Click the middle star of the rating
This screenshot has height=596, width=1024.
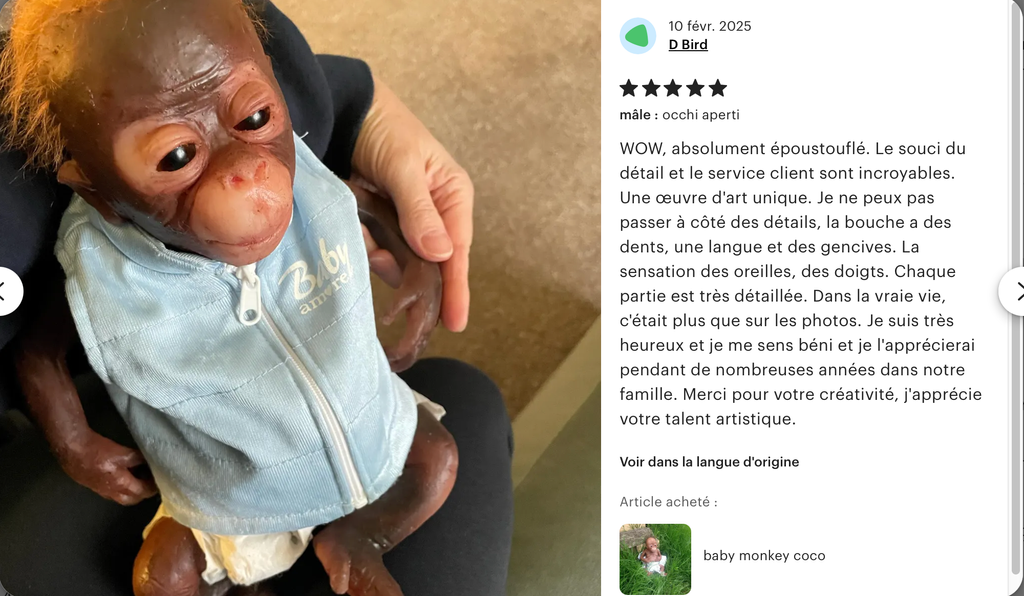click(x=673, y=88)
